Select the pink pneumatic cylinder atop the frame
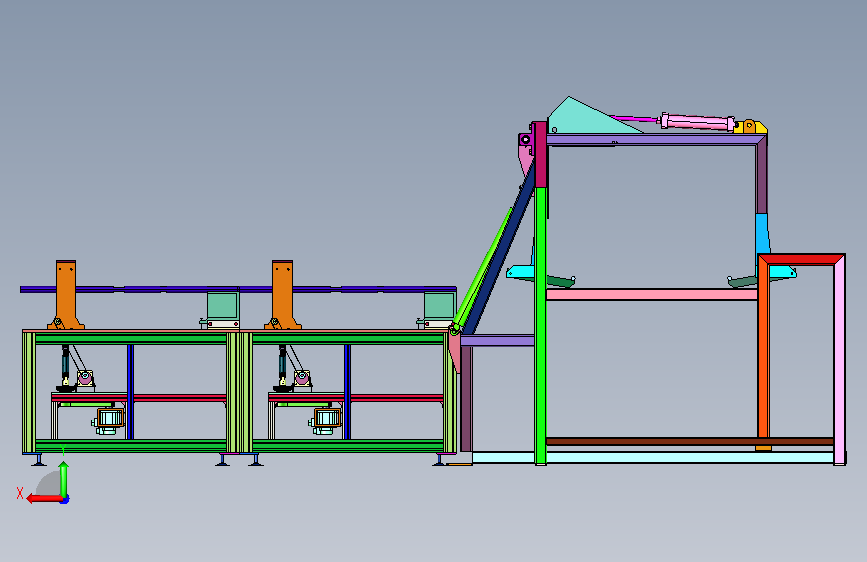Viewport: 867px width, 562px height. click(x=697, y=122)
